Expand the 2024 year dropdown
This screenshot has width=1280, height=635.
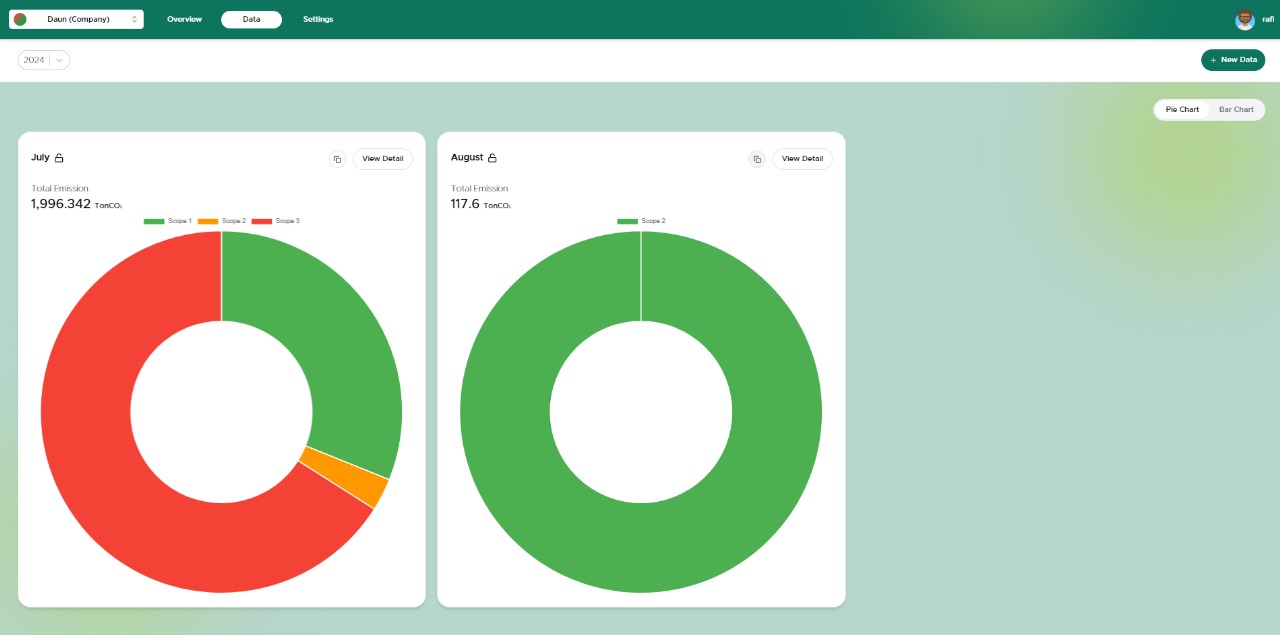(x=44, y=60)
